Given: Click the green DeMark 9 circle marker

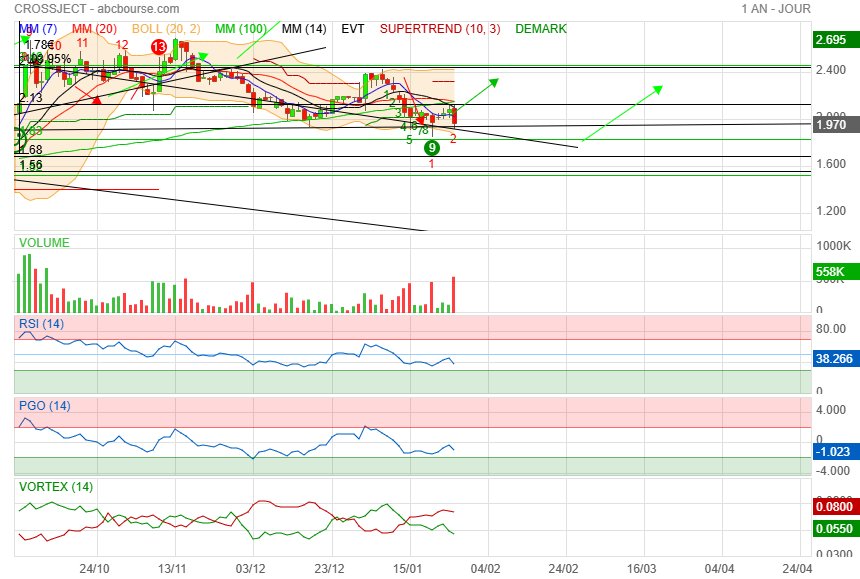Looking at the screenshot, I should tap(431, 147).
